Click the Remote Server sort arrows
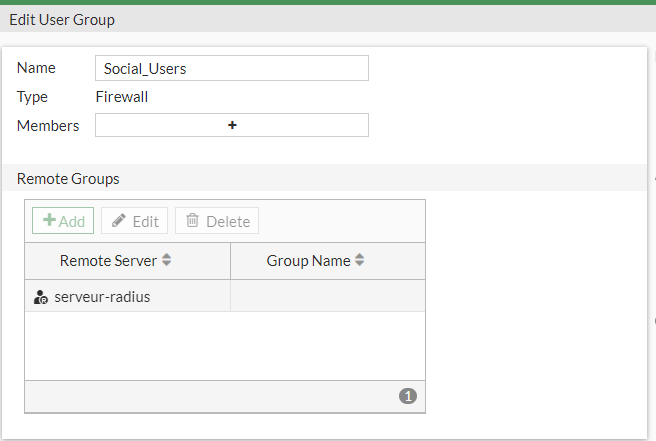This screenshot has width=656, height=441. (167, 261)
